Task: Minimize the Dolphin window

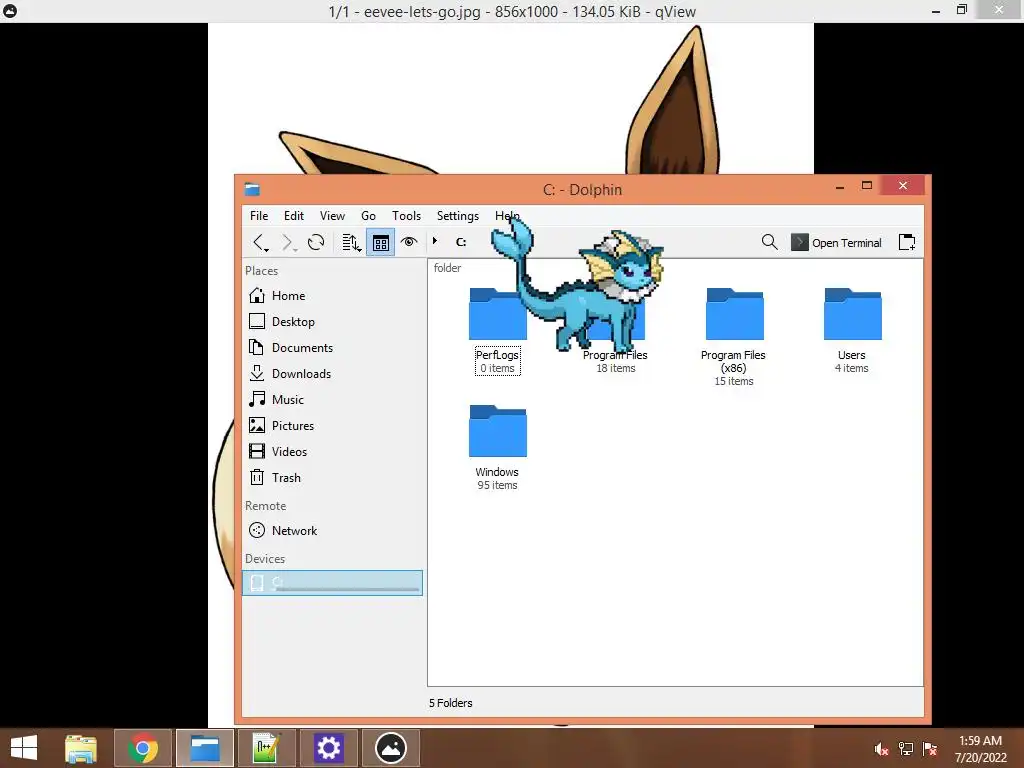Action: coord(840,185)
